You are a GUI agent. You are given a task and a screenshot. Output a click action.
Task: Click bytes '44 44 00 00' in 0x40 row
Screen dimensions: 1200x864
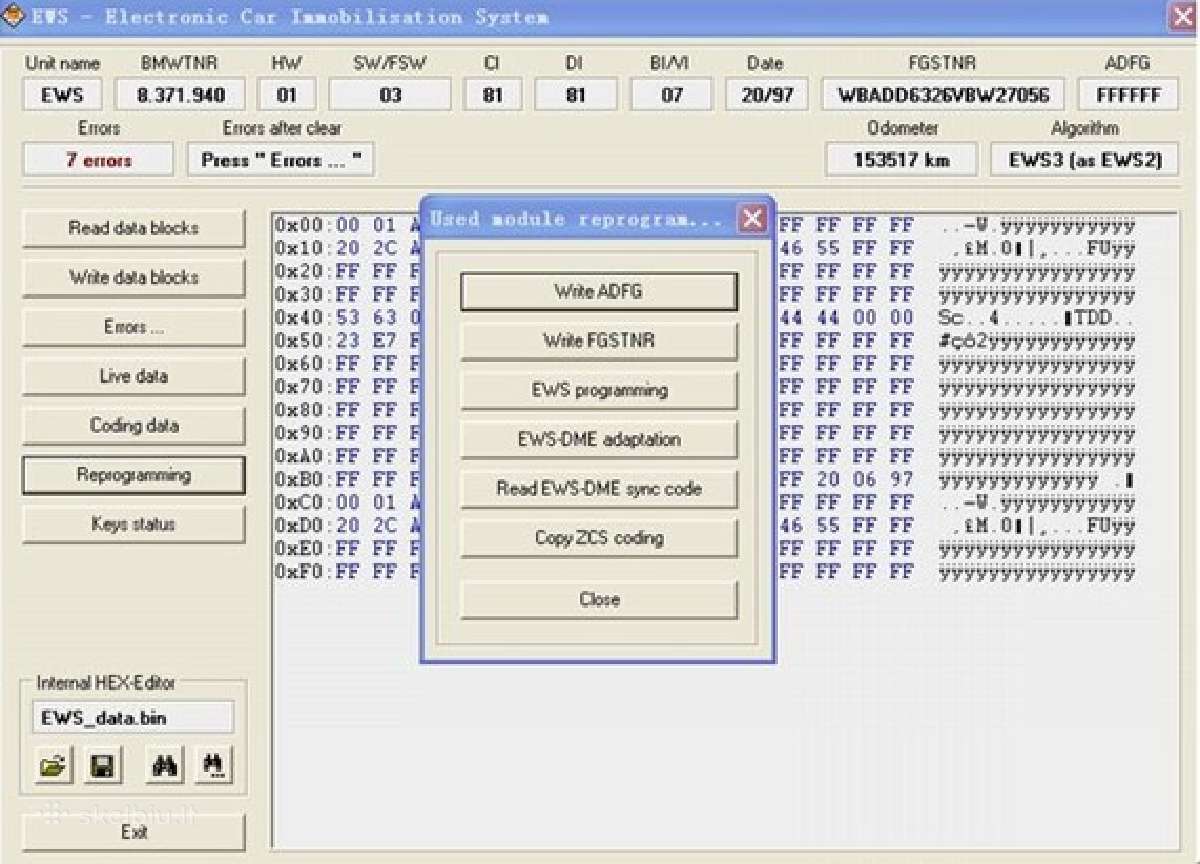tap(846, 318)
